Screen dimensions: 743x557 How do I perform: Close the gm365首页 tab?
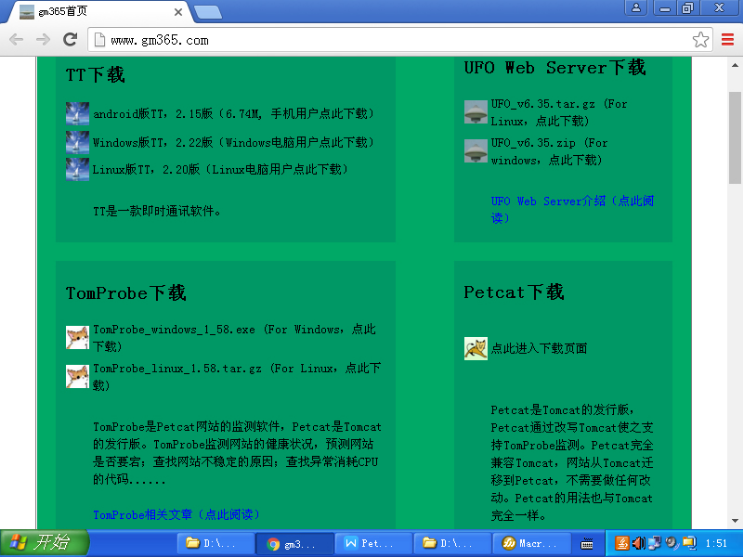pyautogui.click(x=178, y=12)
